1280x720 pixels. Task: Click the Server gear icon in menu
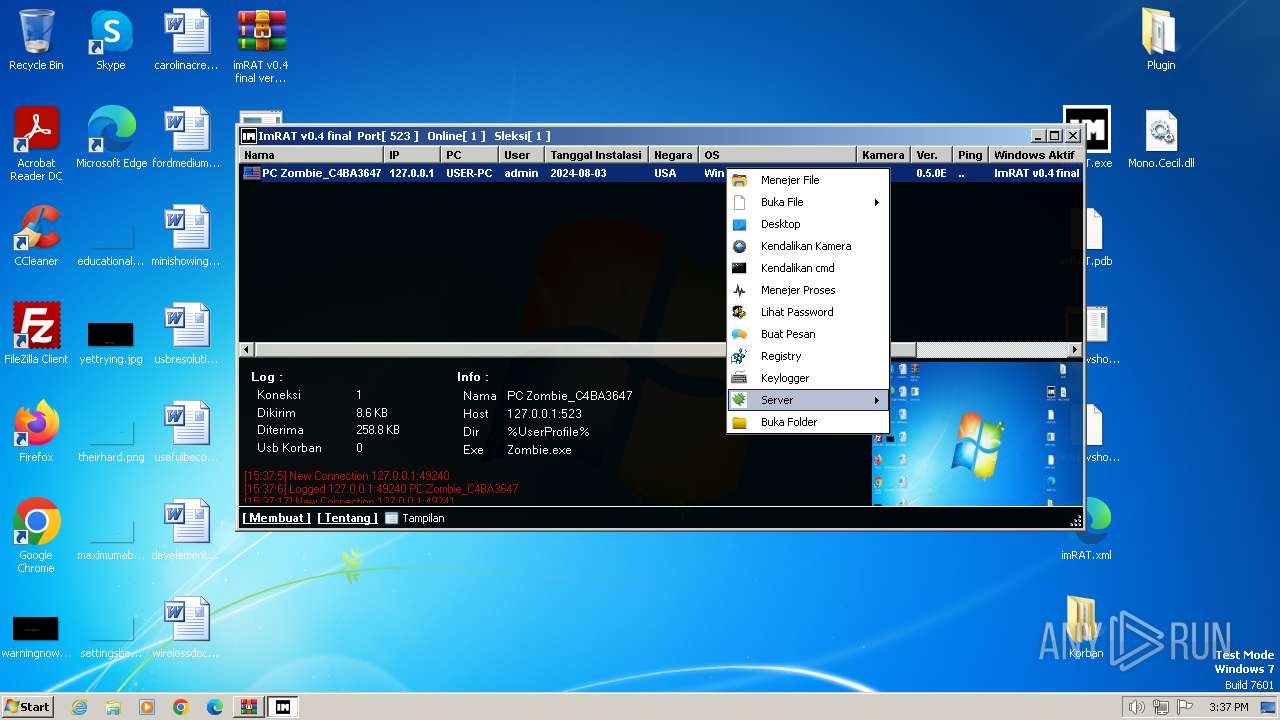740,400
